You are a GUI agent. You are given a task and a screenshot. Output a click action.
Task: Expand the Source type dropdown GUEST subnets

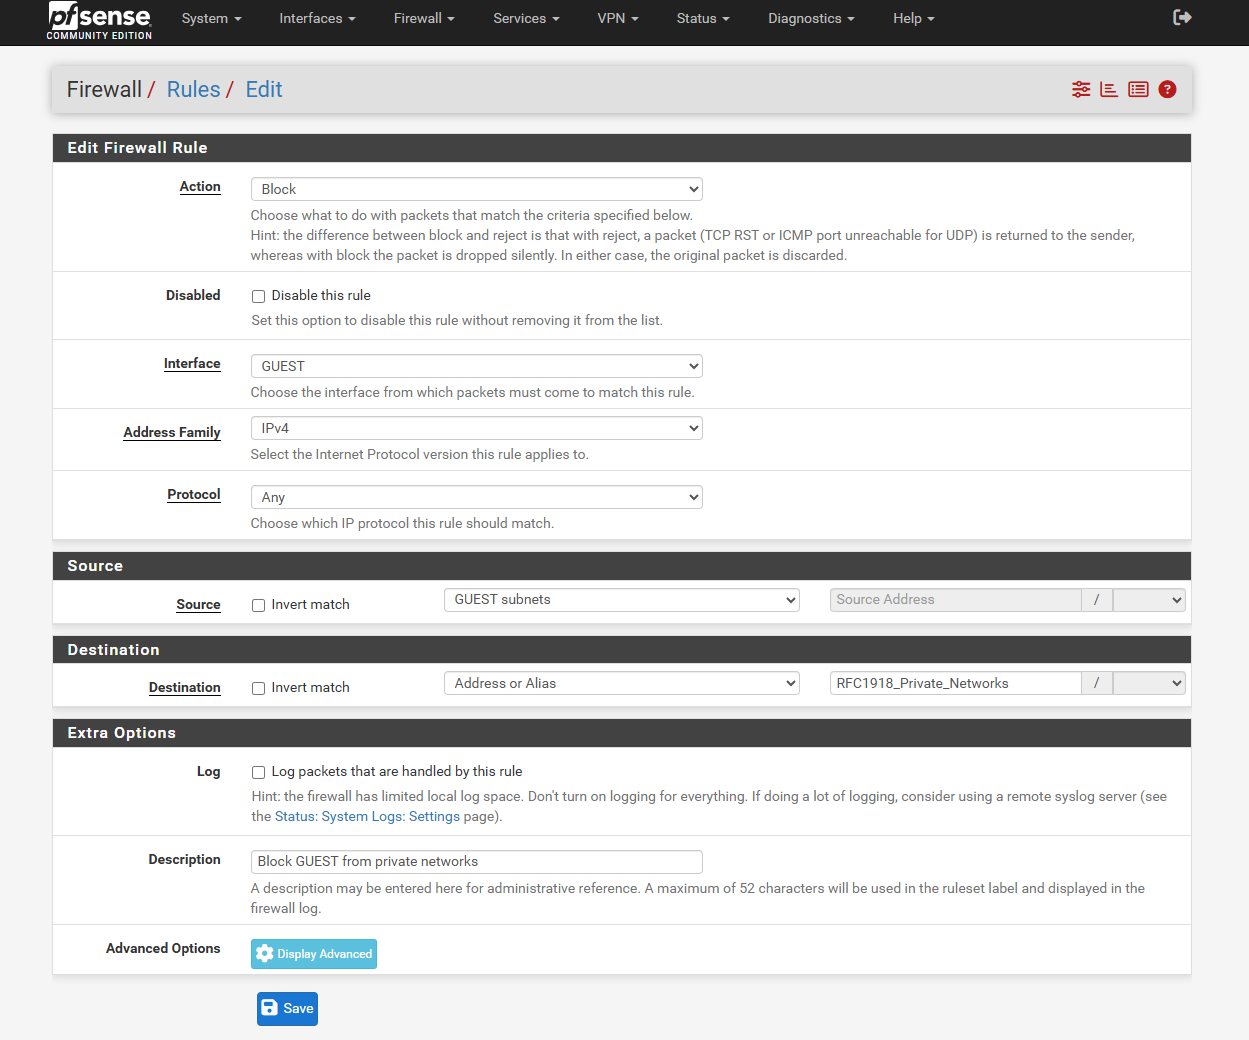621,600
